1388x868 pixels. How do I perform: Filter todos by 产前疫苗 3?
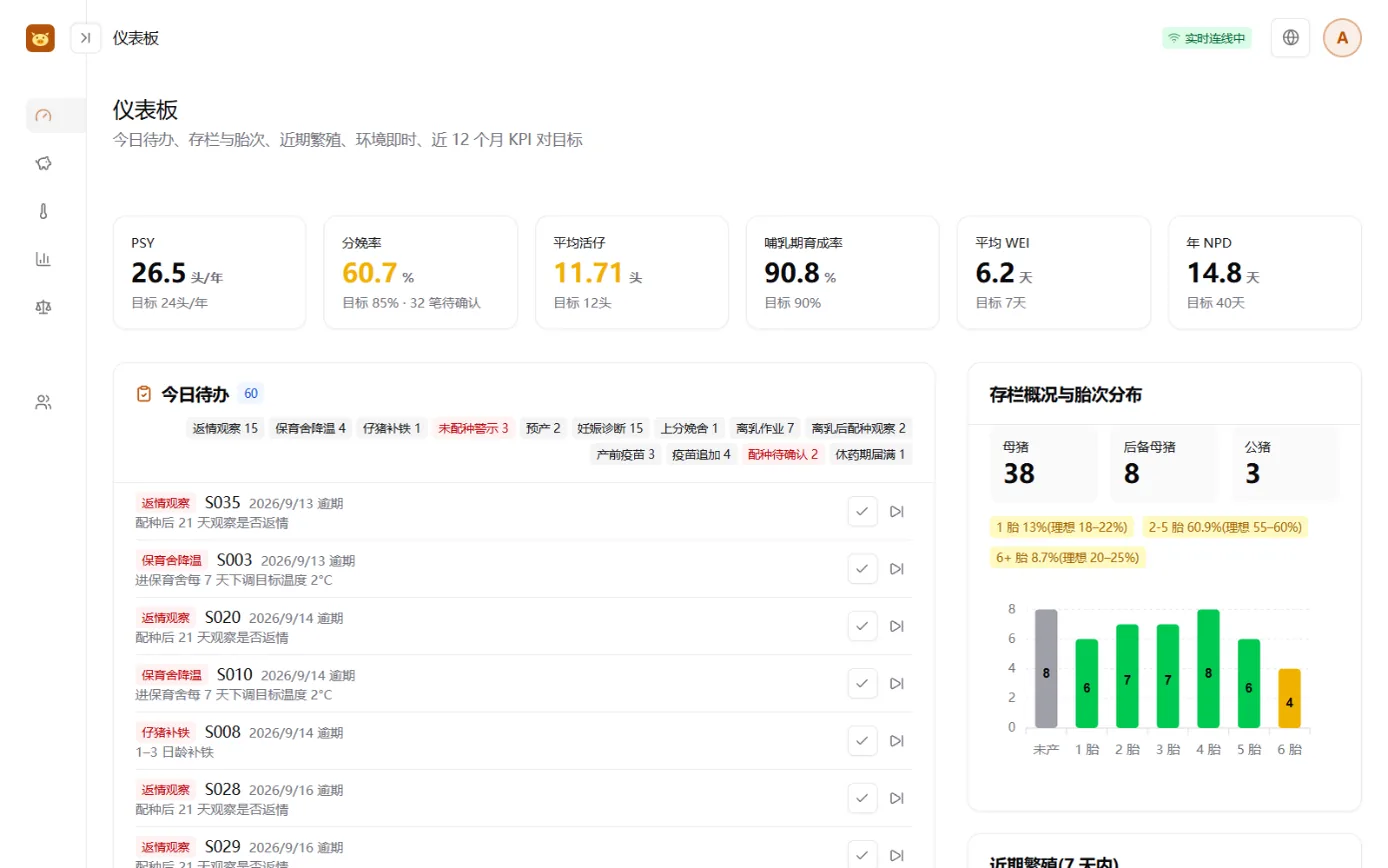(x=626, y=454)
